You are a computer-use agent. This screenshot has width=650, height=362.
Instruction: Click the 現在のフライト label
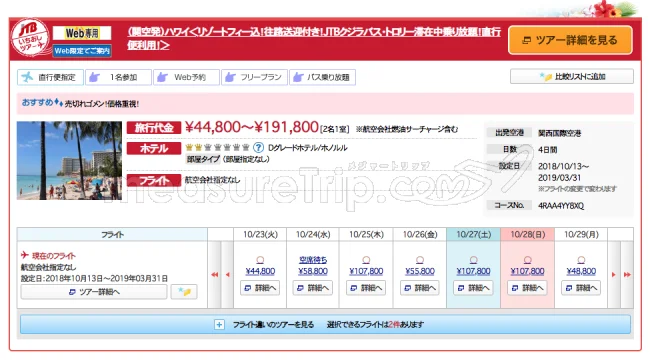pos(53,256)
